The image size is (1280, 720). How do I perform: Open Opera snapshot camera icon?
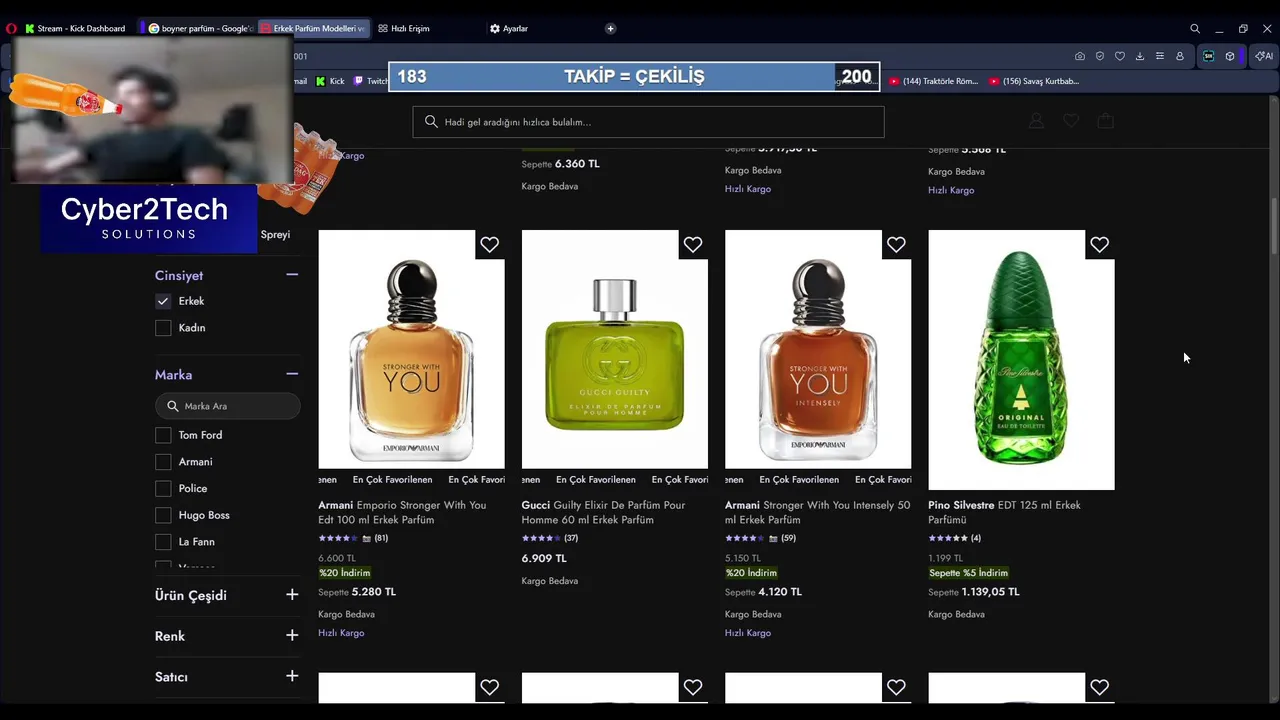click(x=1079, y=56)
